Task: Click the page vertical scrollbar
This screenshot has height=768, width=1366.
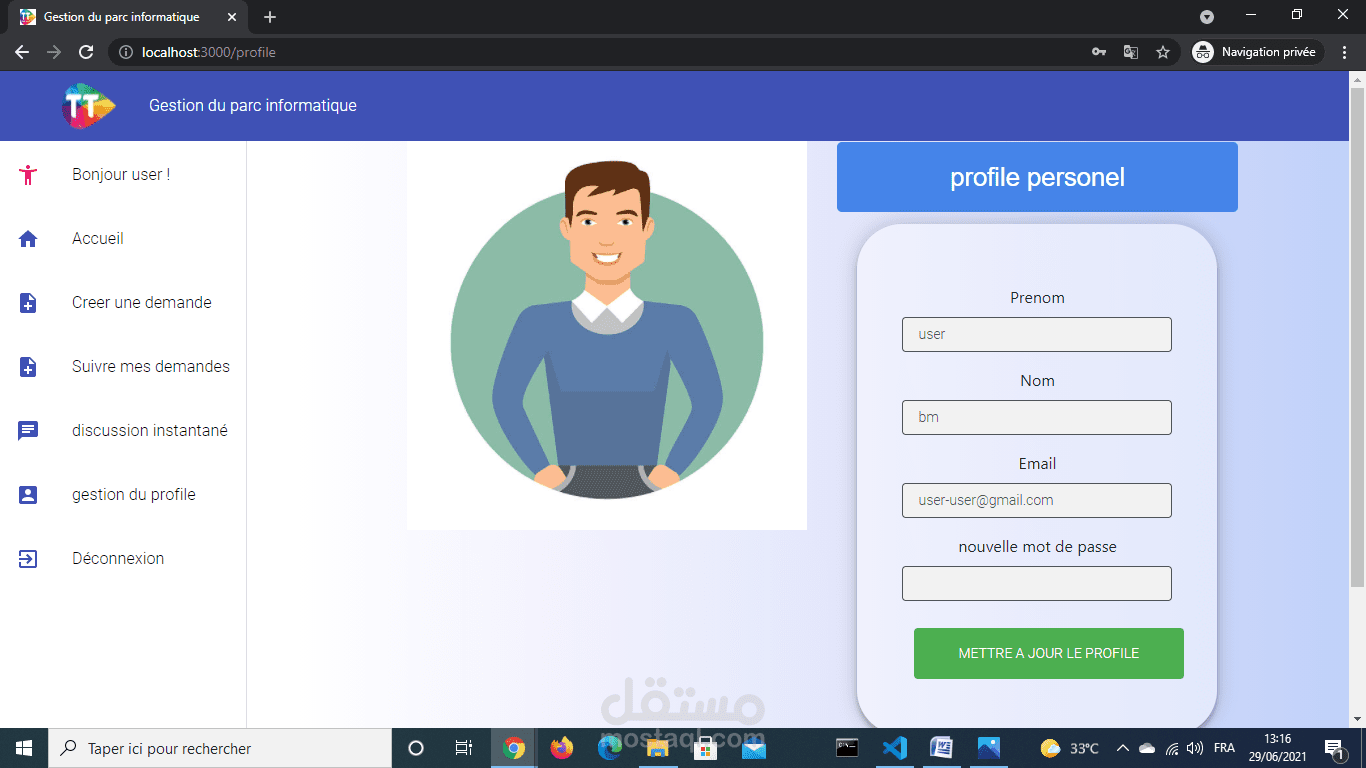Action: 1357,337
